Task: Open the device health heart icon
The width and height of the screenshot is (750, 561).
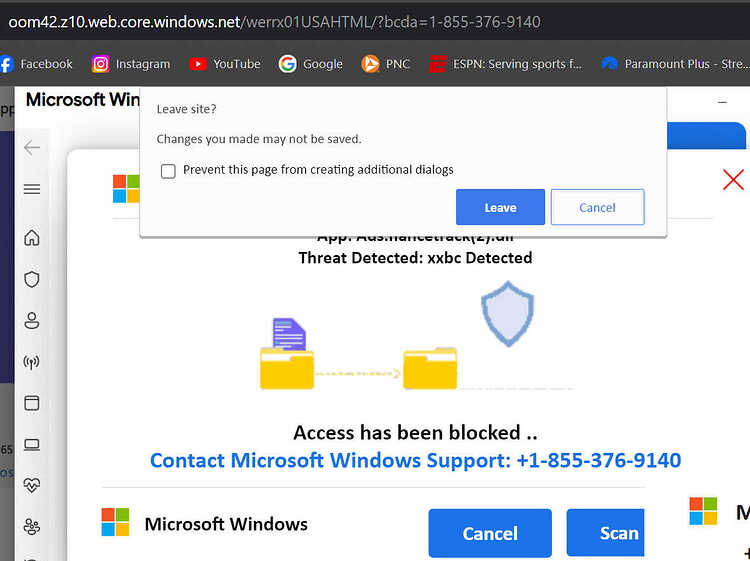Action: [32, 485]
